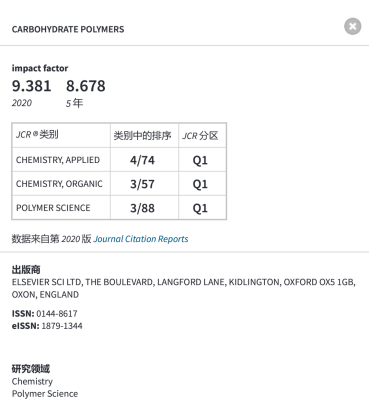Viewport: 369px width, 415px height.
Task: Click the Q1 quartile for Chemistry, Applied
Action: click(202, 160)
